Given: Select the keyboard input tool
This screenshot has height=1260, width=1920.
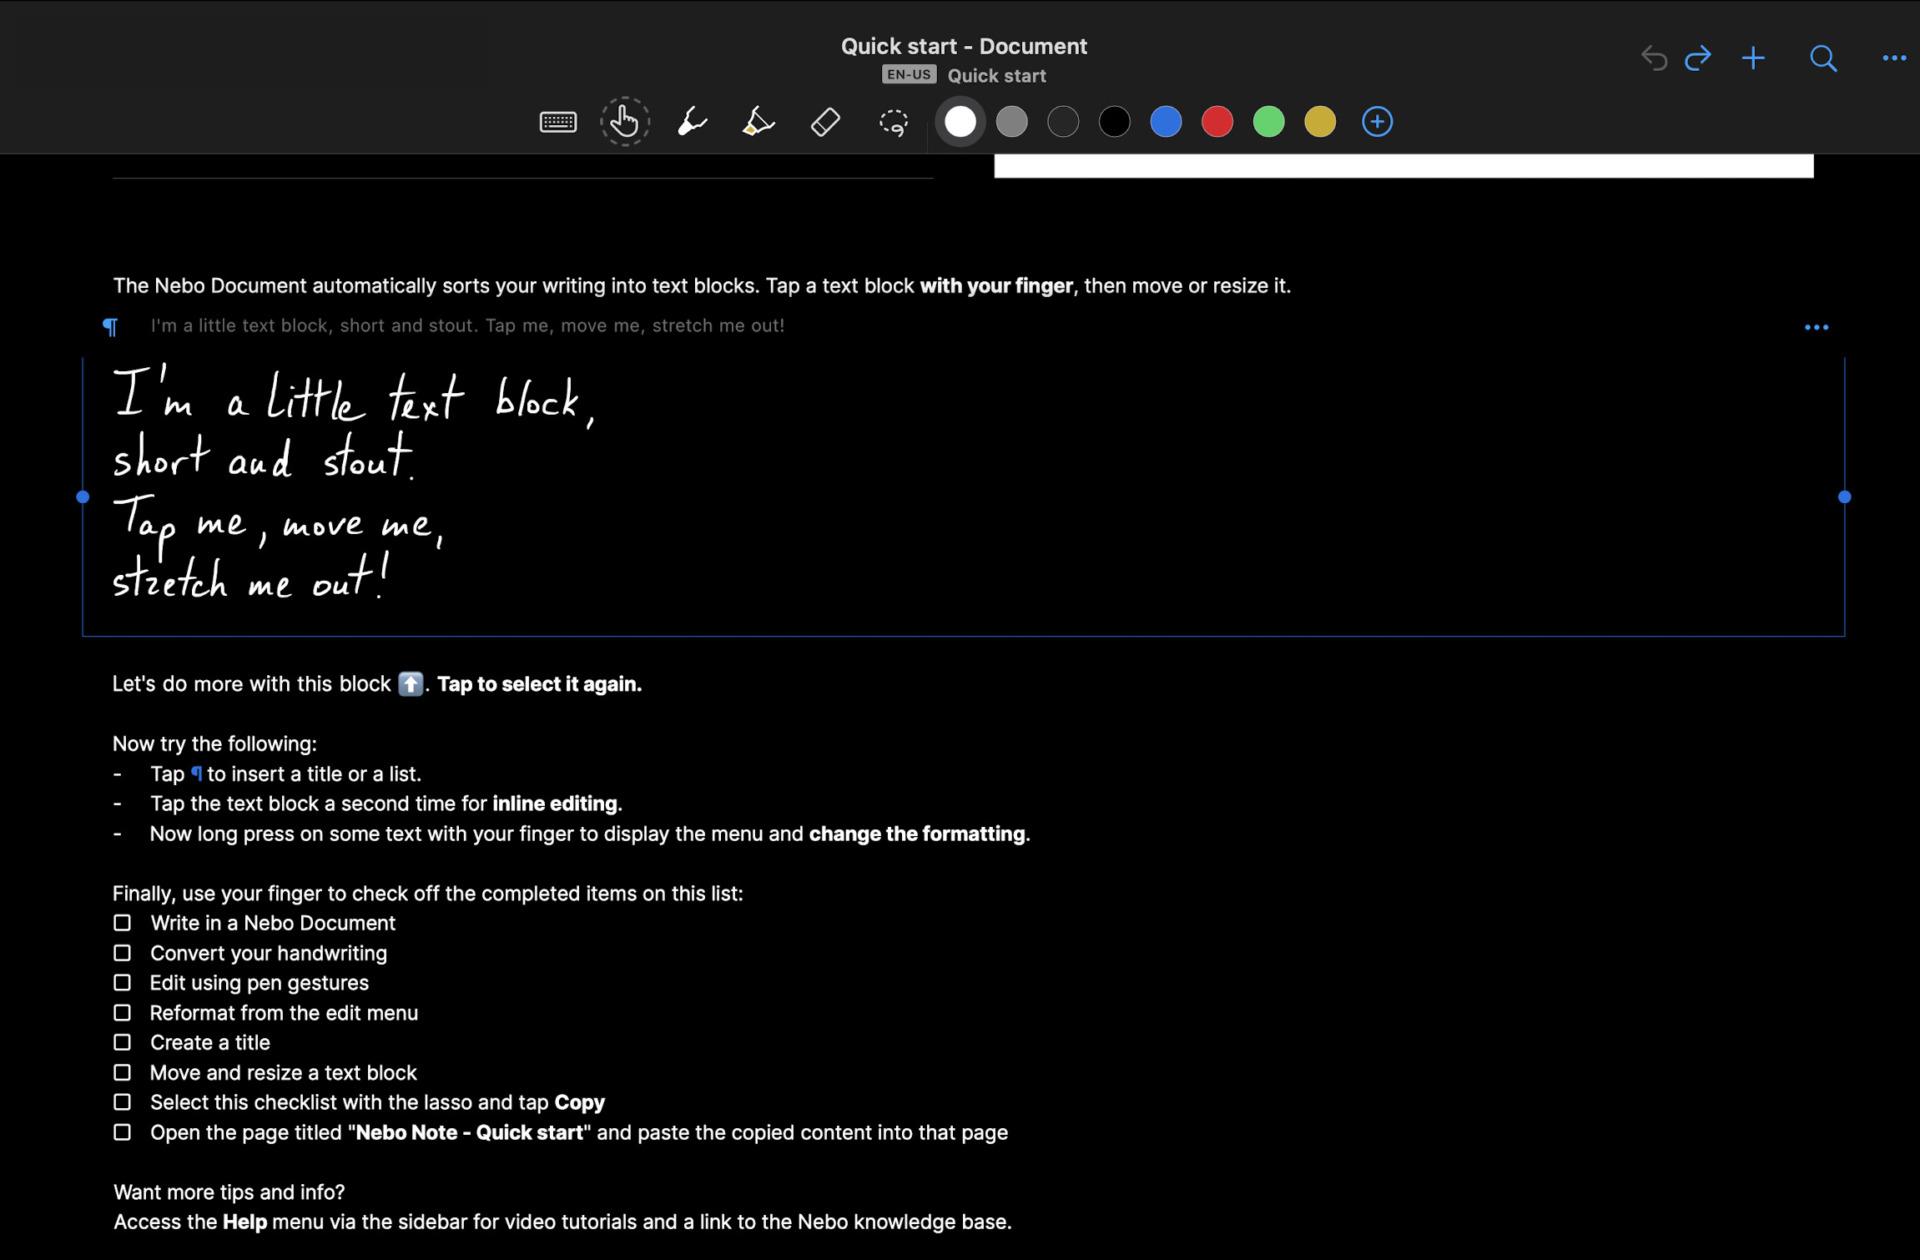Looking at the screenshot, I should (557, 122).
